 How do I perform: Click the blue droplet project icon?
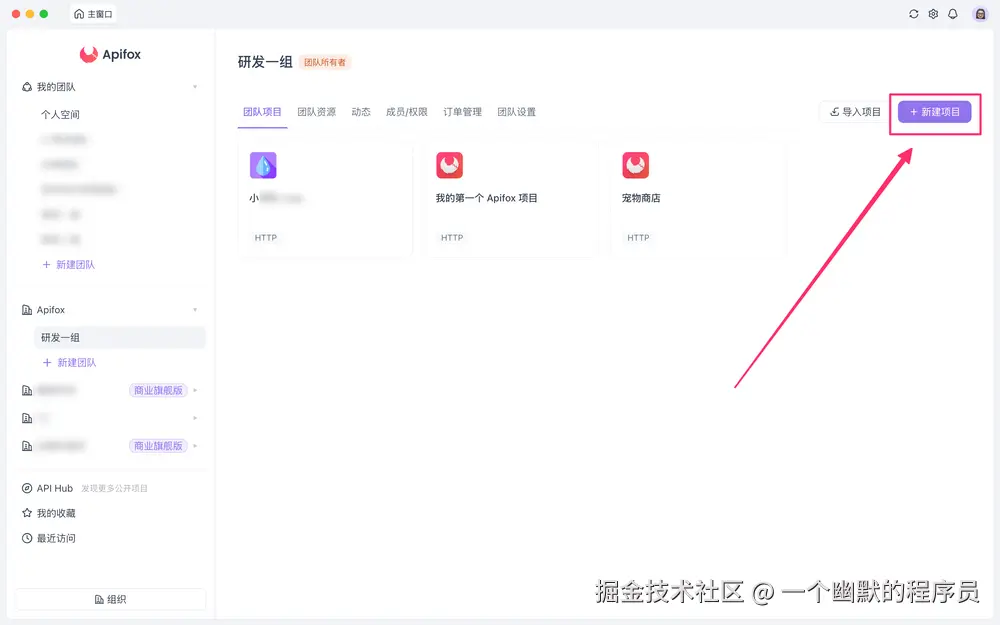[x=263, y=165]
